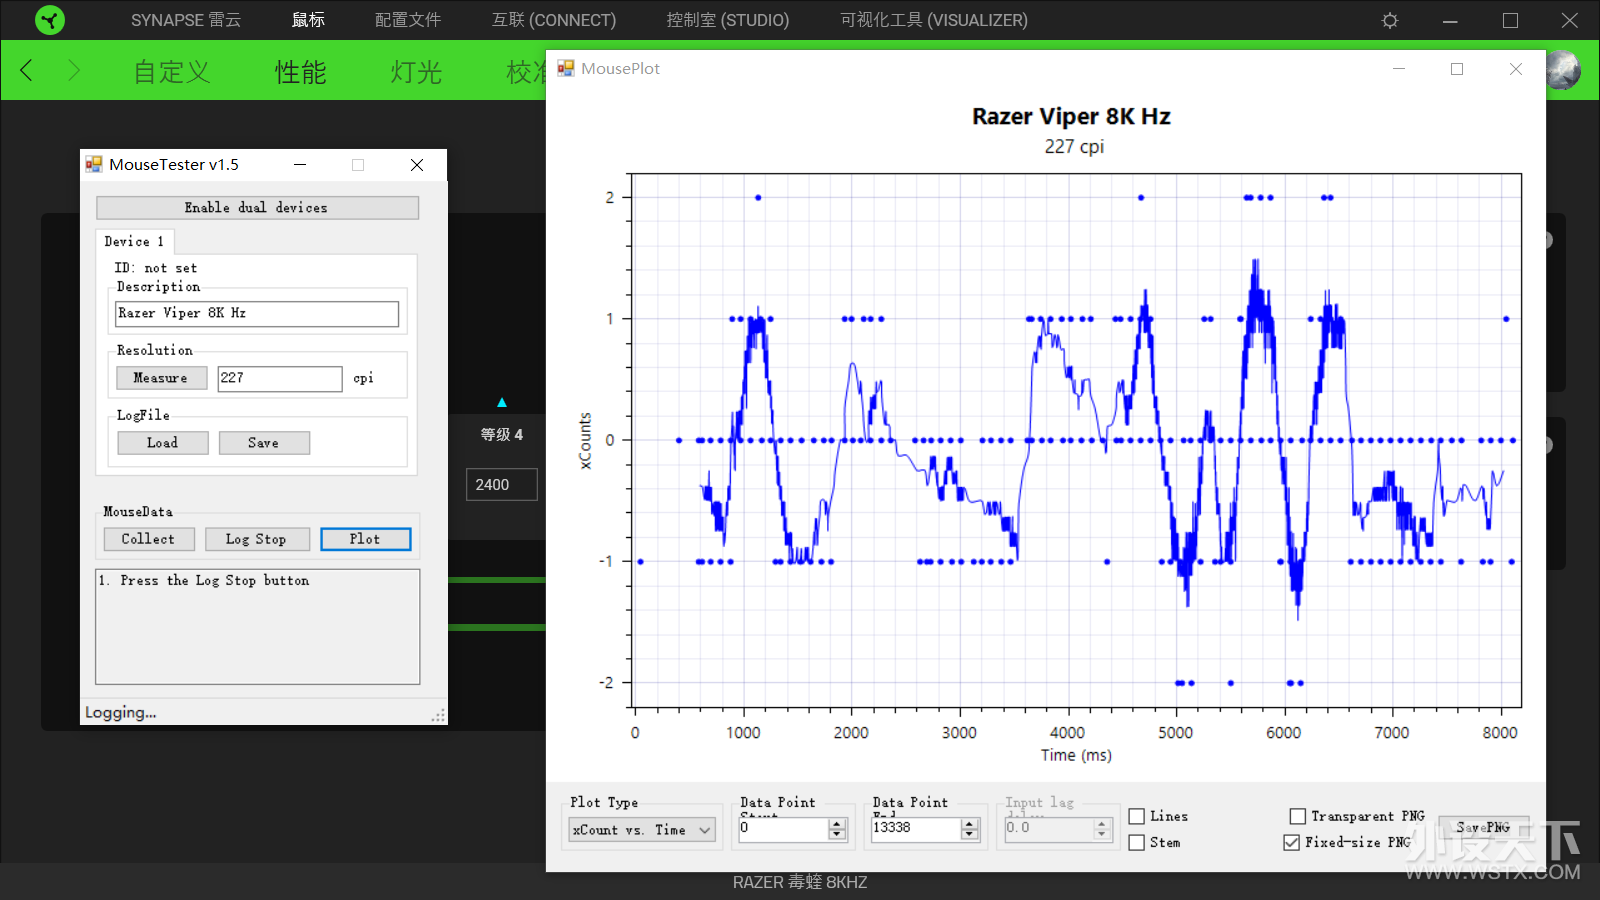Enable the Lines checkbox
This screenshot has width=1600, height=900.
click(x=1137, y=816)
